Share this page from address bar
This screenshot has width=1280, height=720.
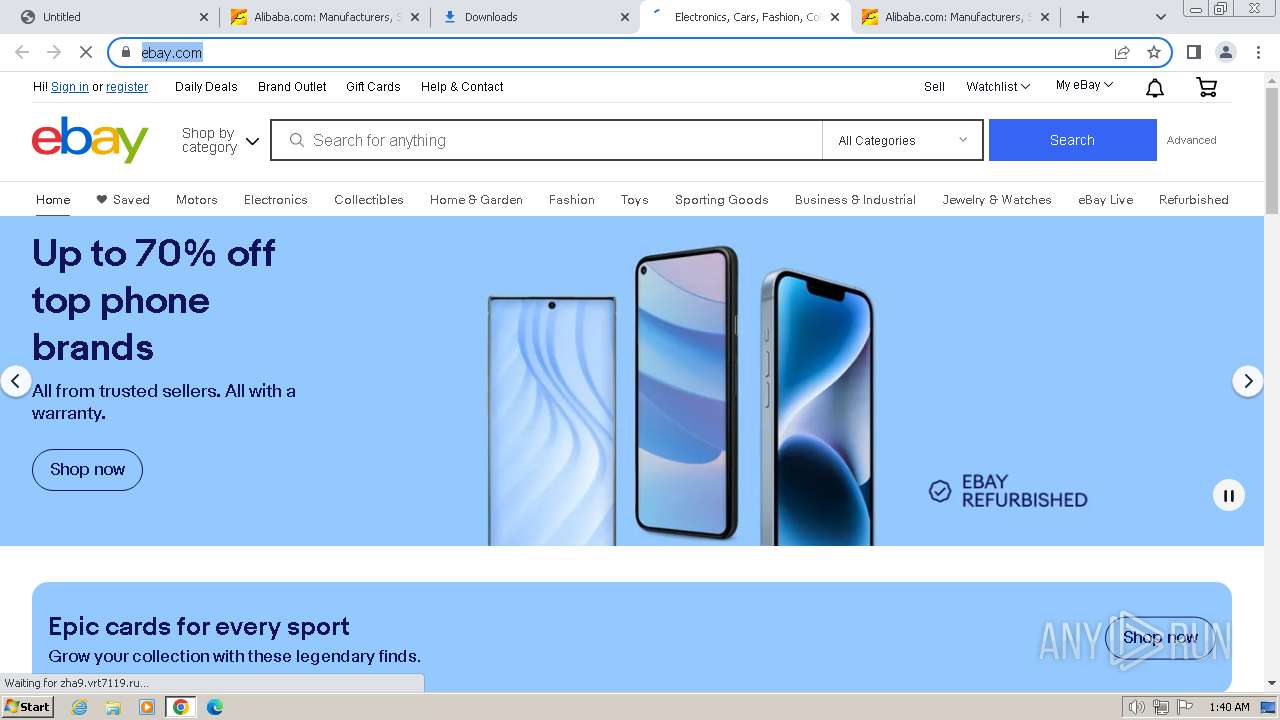pos(1122,52)
